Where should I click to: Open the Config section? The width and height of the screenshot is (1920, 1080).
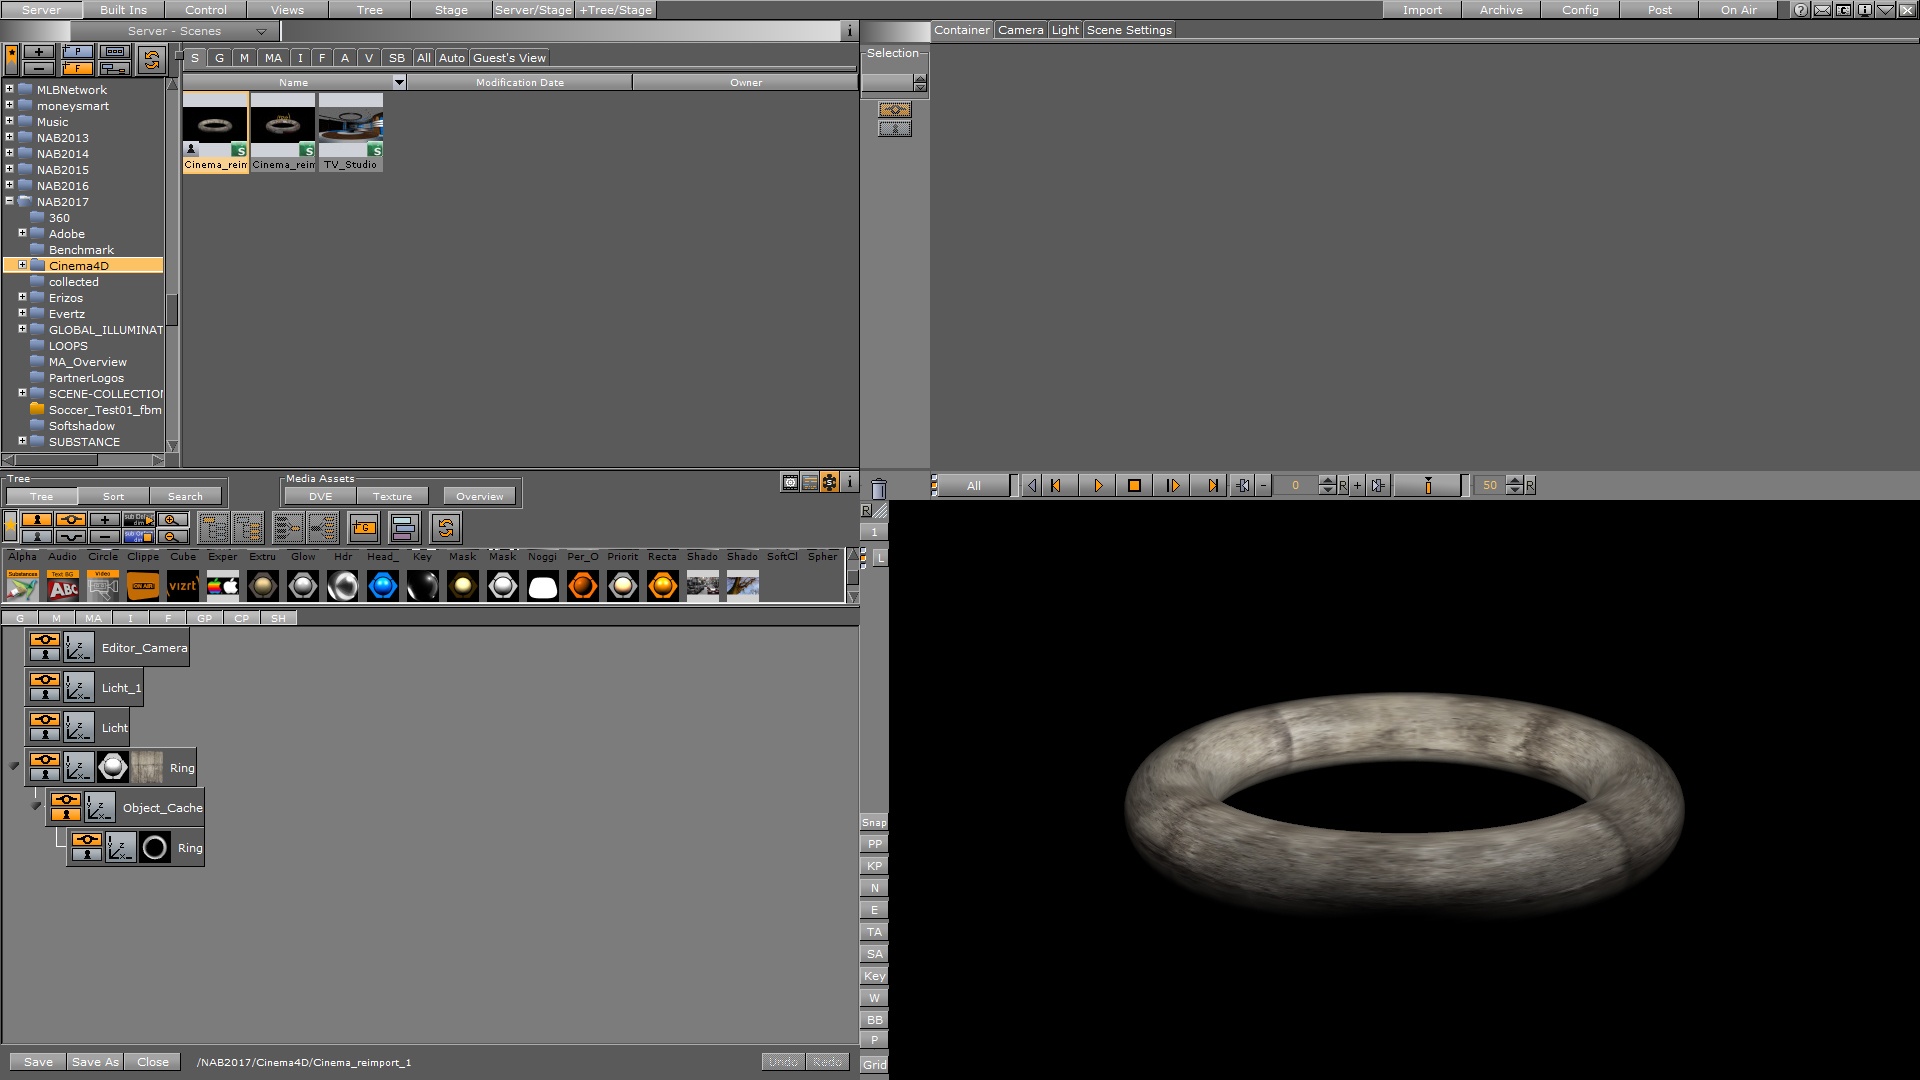(1580, 10)
